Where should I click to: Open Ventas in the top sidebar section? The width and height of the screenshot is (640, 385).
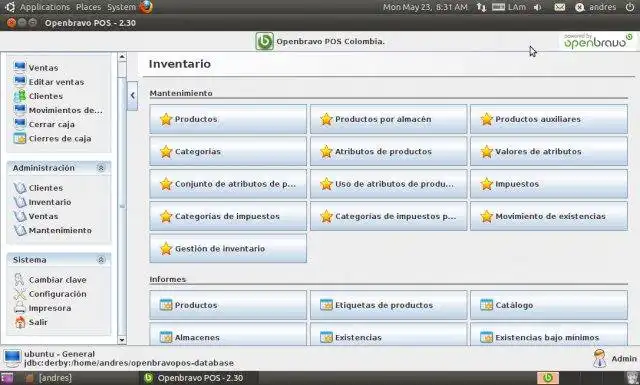[x=36, y=67]
